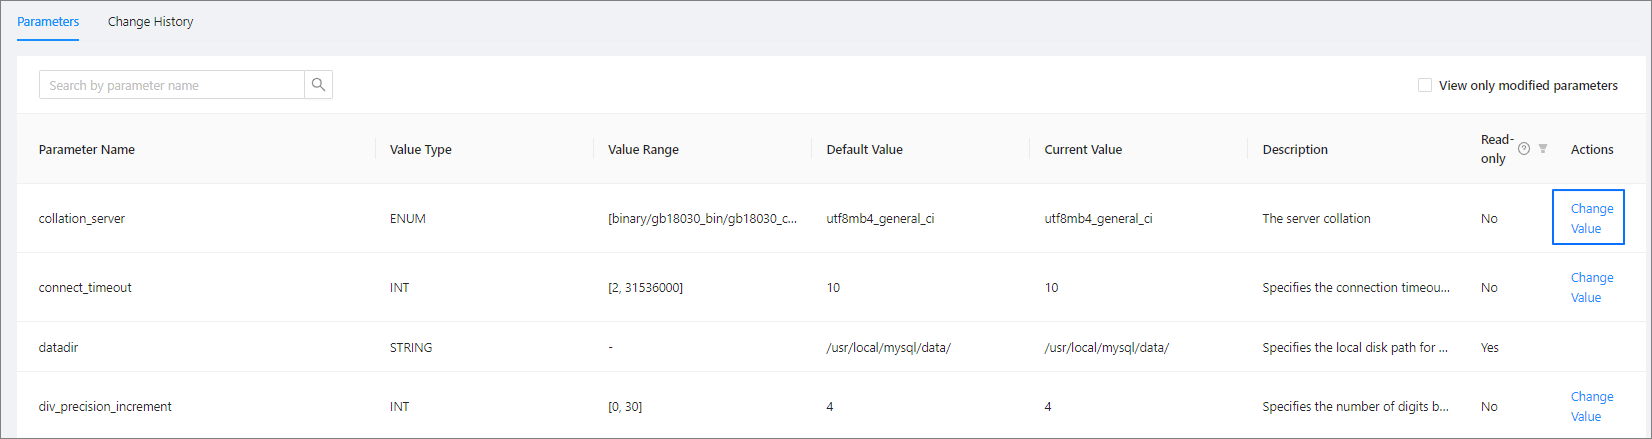Click the search magnifier icon
The image size is (1652, 439).
tap(318, 85)
